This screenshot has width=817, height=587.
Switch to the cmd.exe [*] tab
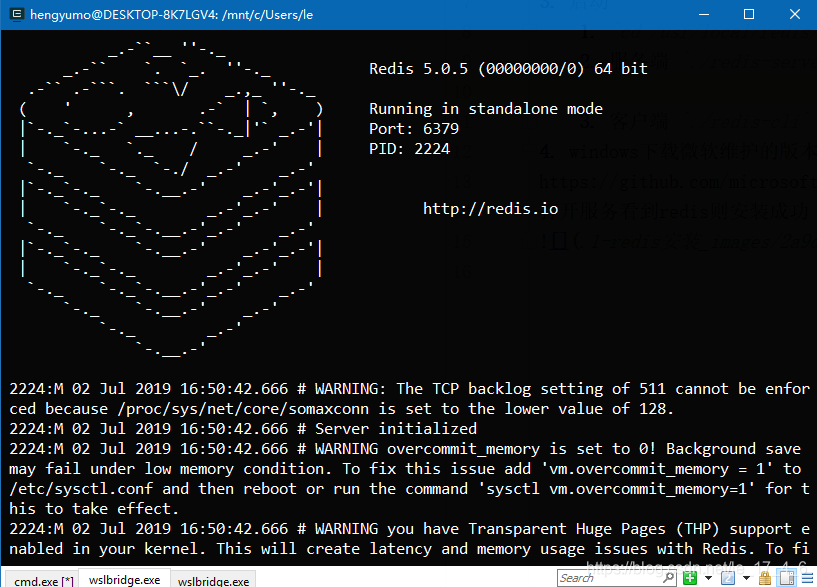tap(43, 581)
